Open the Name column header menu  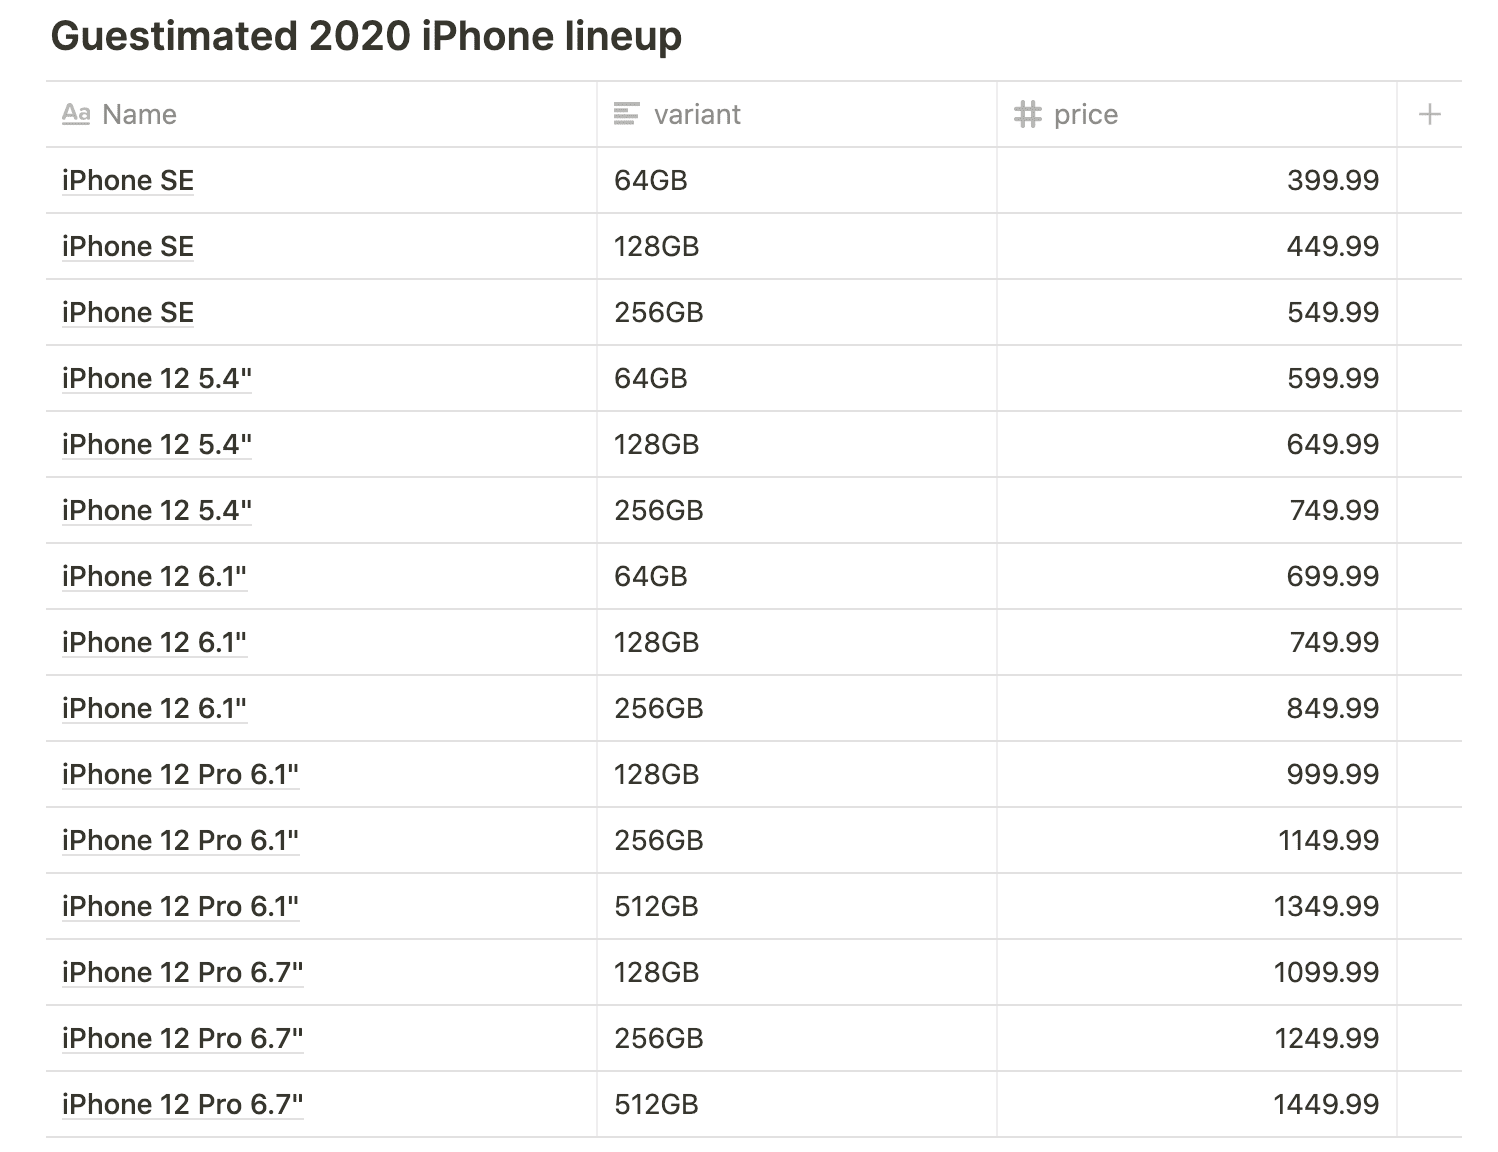(321, 114)
